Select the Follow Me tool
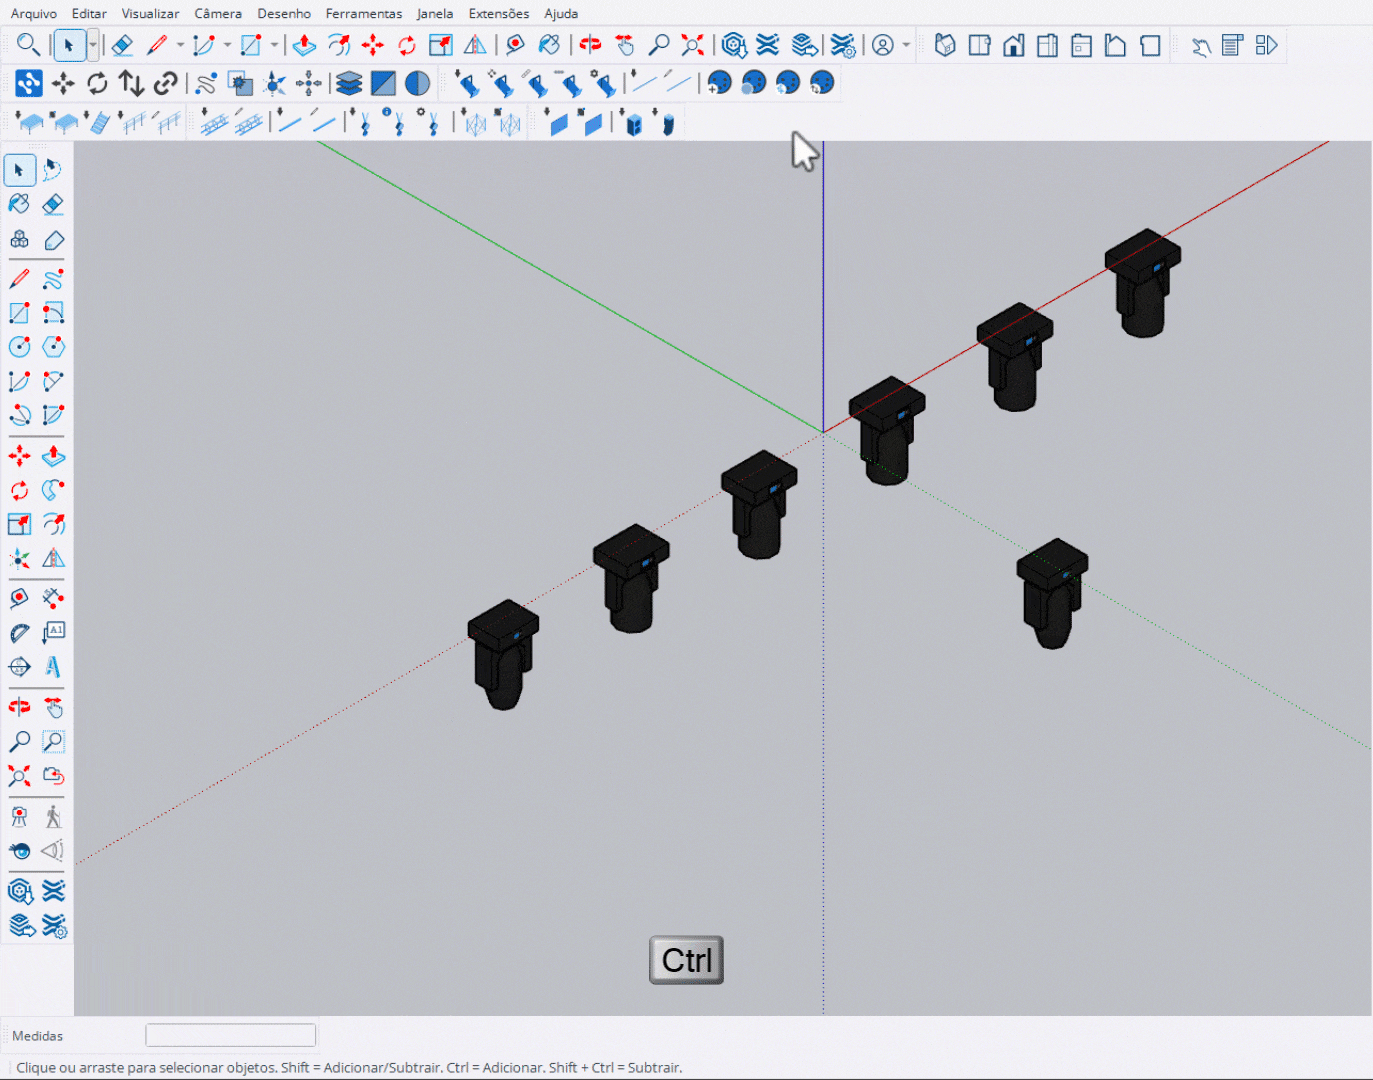1373x1080 pixels. click(x=54, y=490)
